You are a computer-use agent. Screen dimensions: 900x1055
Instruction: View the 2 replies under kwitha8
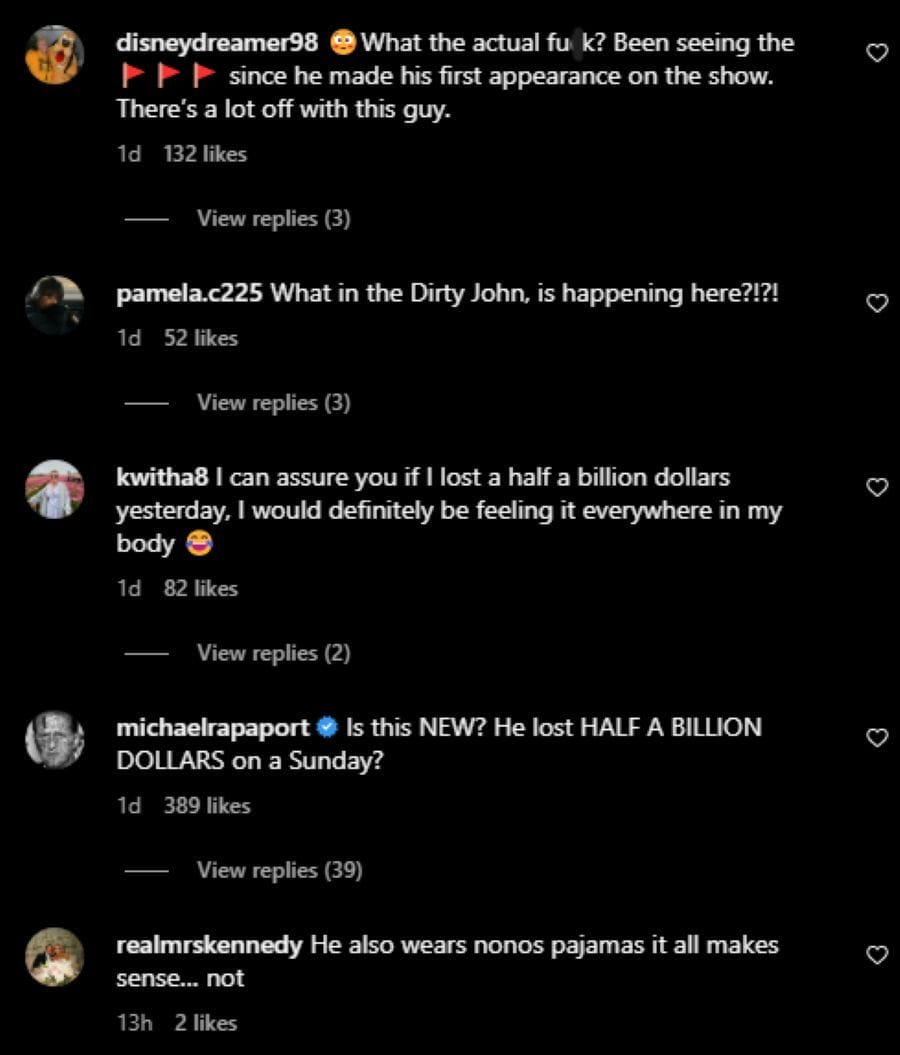tap(273, 653)
